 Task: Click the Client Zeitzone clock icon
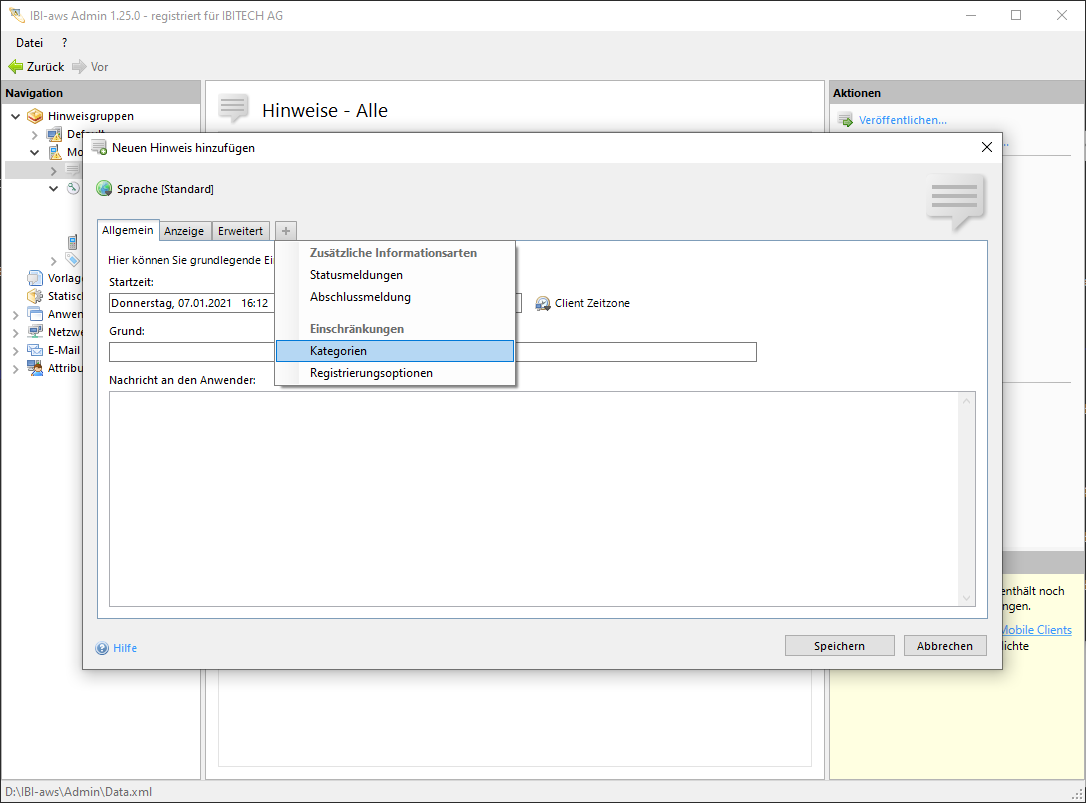(x=543, y=303)
